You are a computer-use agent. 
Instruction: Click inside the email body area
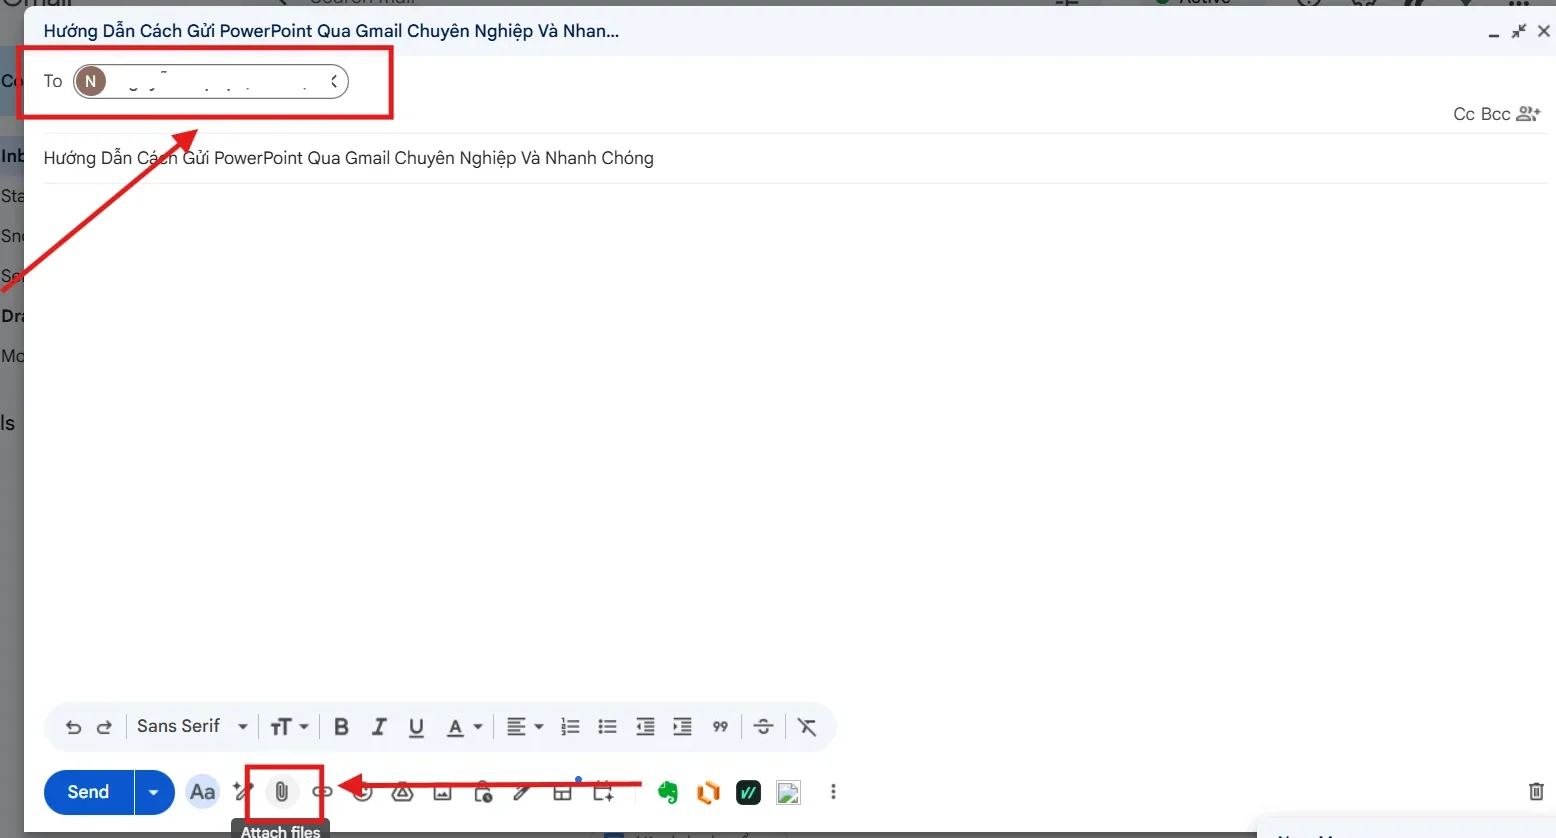[795, 440]
